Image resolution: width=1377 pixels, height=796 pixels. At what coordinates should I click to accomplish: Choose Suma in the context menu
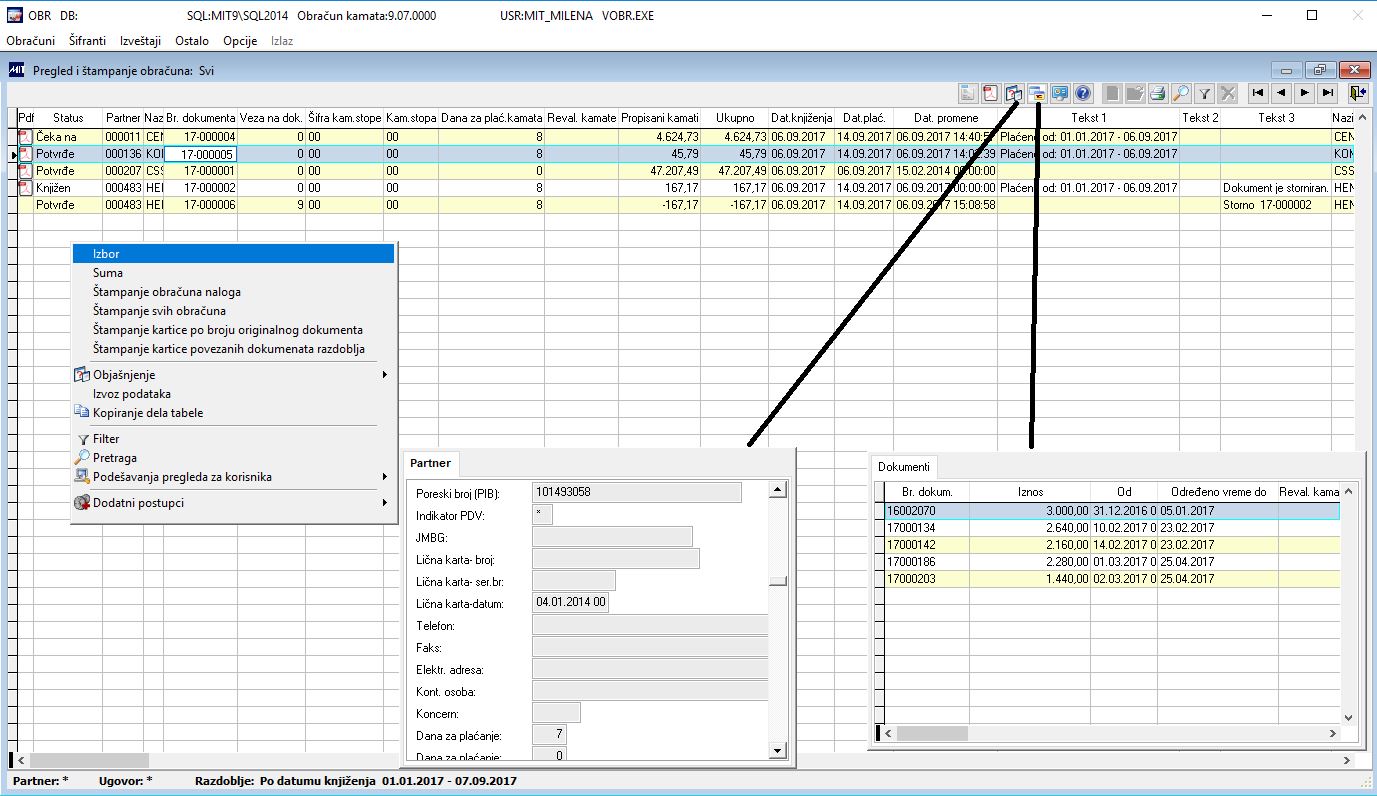pos(233,273)
